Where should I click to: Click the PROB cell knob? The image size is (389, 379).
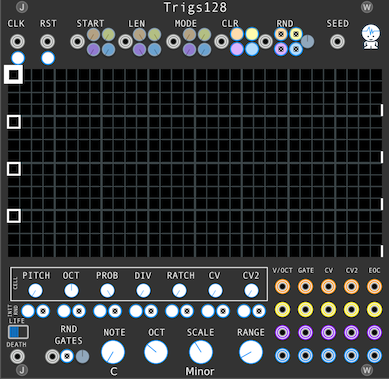pos(107,291)
